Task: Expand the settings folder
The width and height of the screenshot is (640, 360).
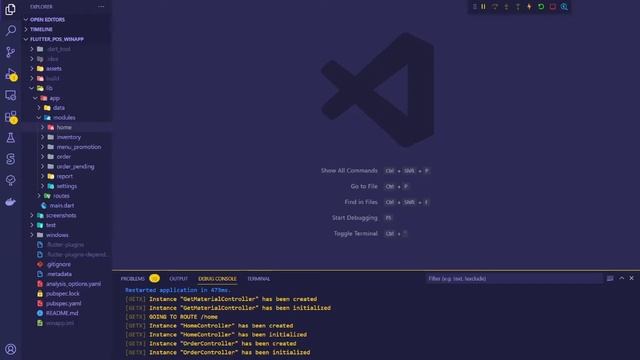Action: [66, 186]
